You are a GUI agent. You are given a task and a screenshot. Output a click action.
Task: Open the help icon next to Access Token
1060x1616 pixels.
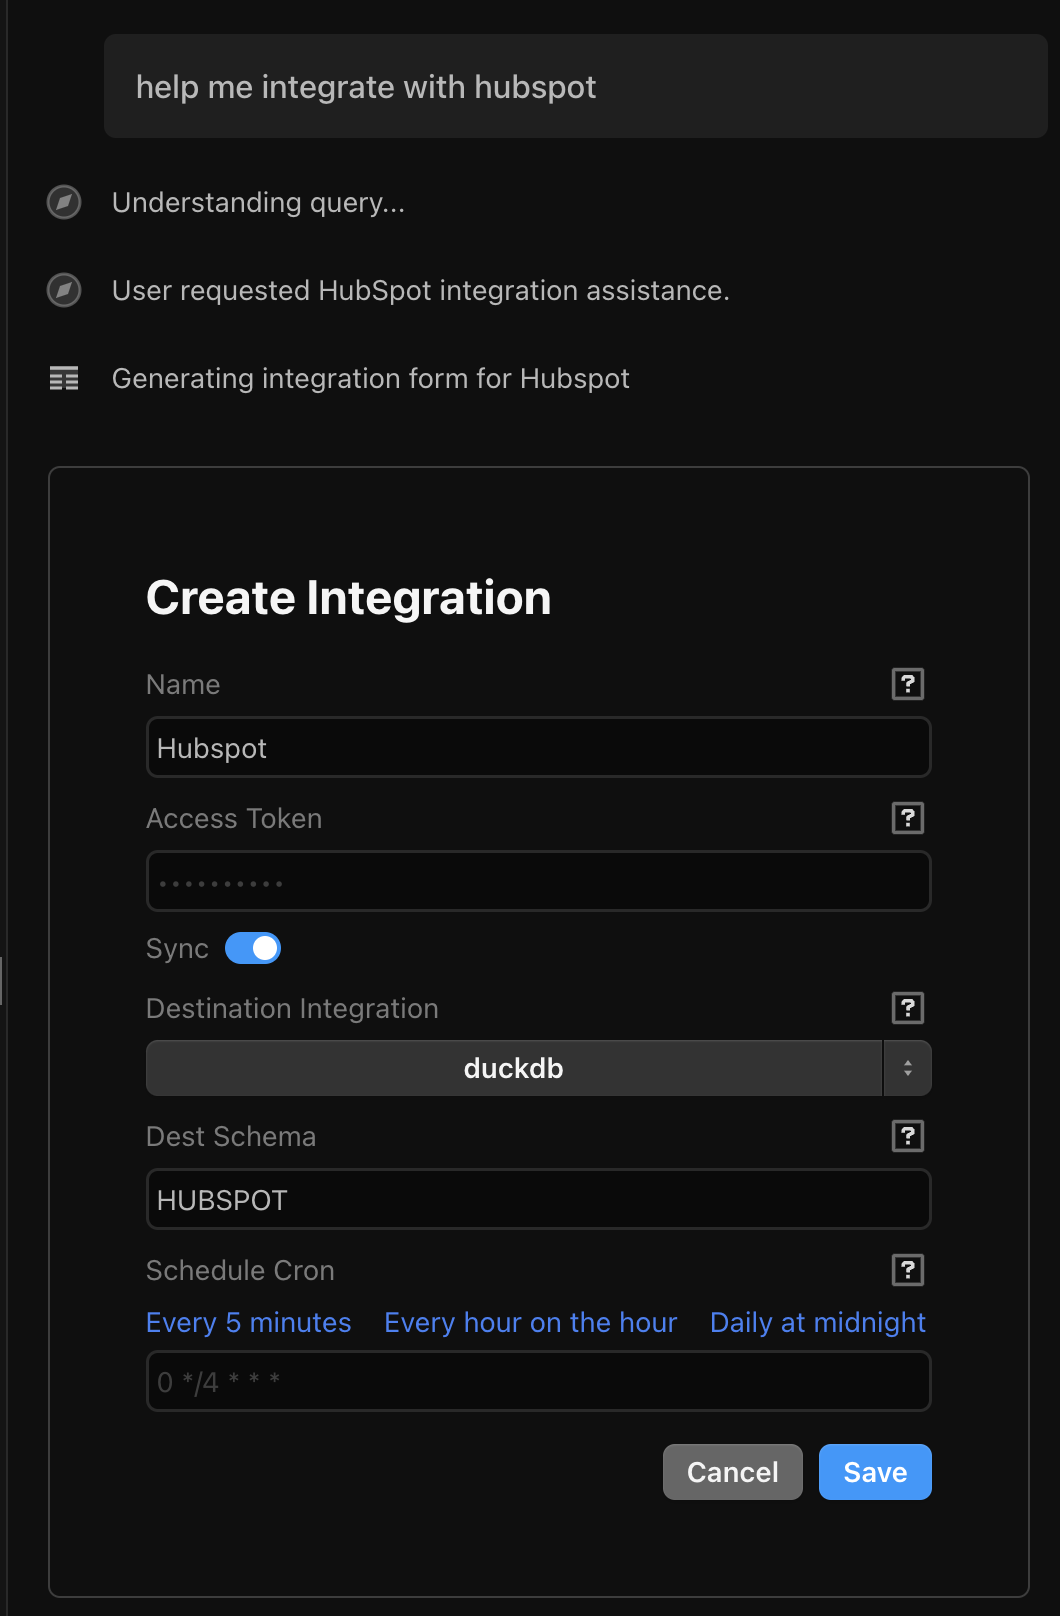click(x=907, y=818)
